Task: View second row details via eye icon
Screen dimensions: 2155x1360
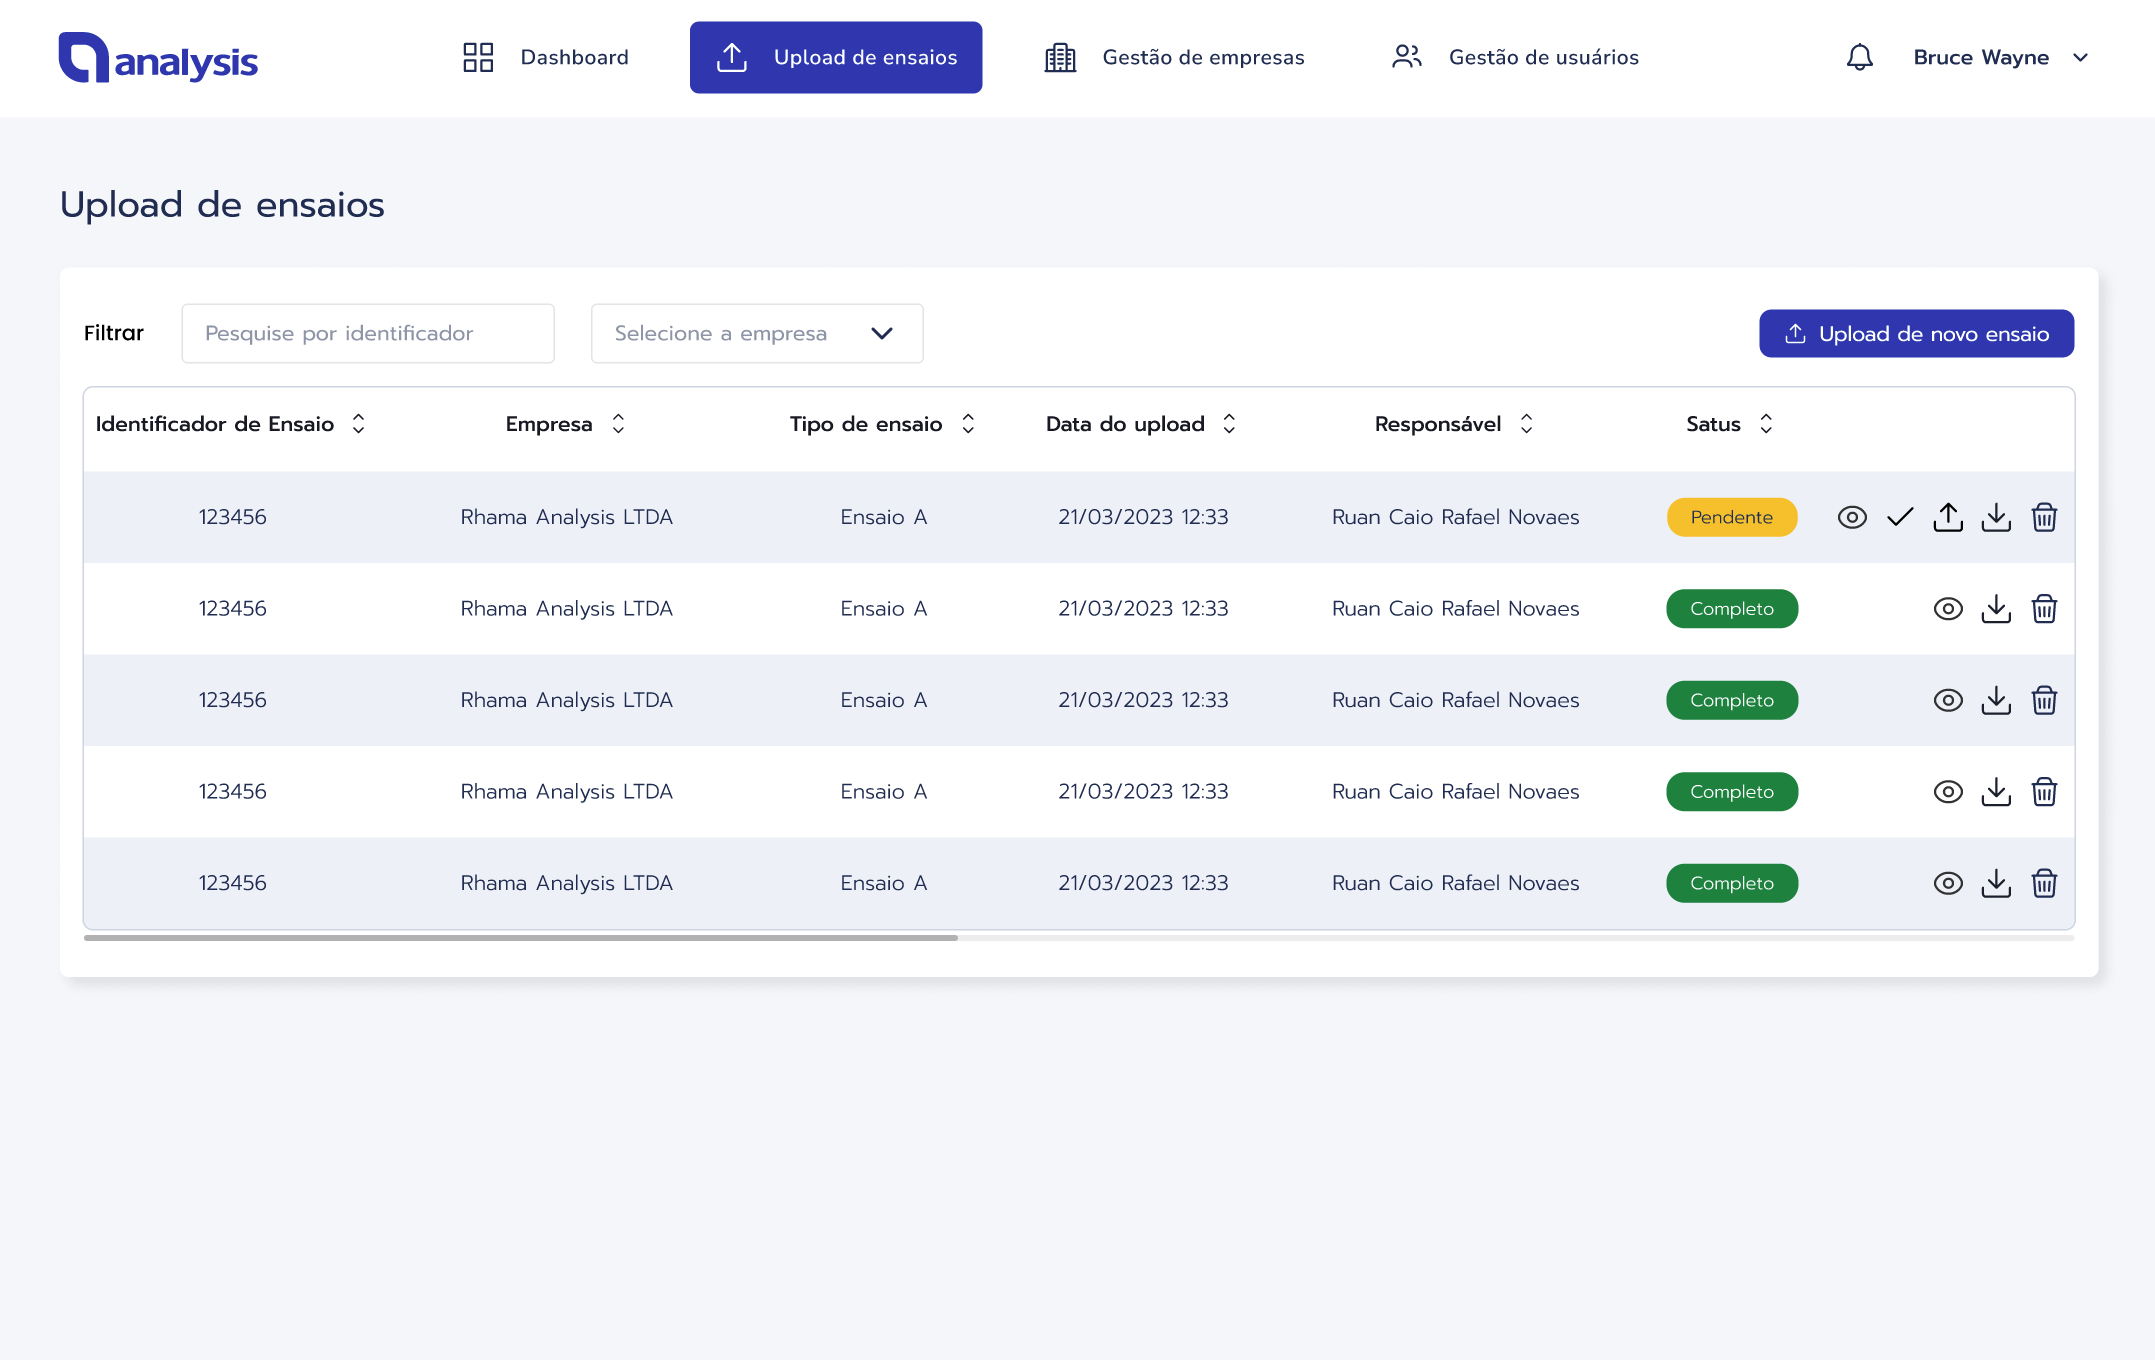Action: (x=1948, y=608)
